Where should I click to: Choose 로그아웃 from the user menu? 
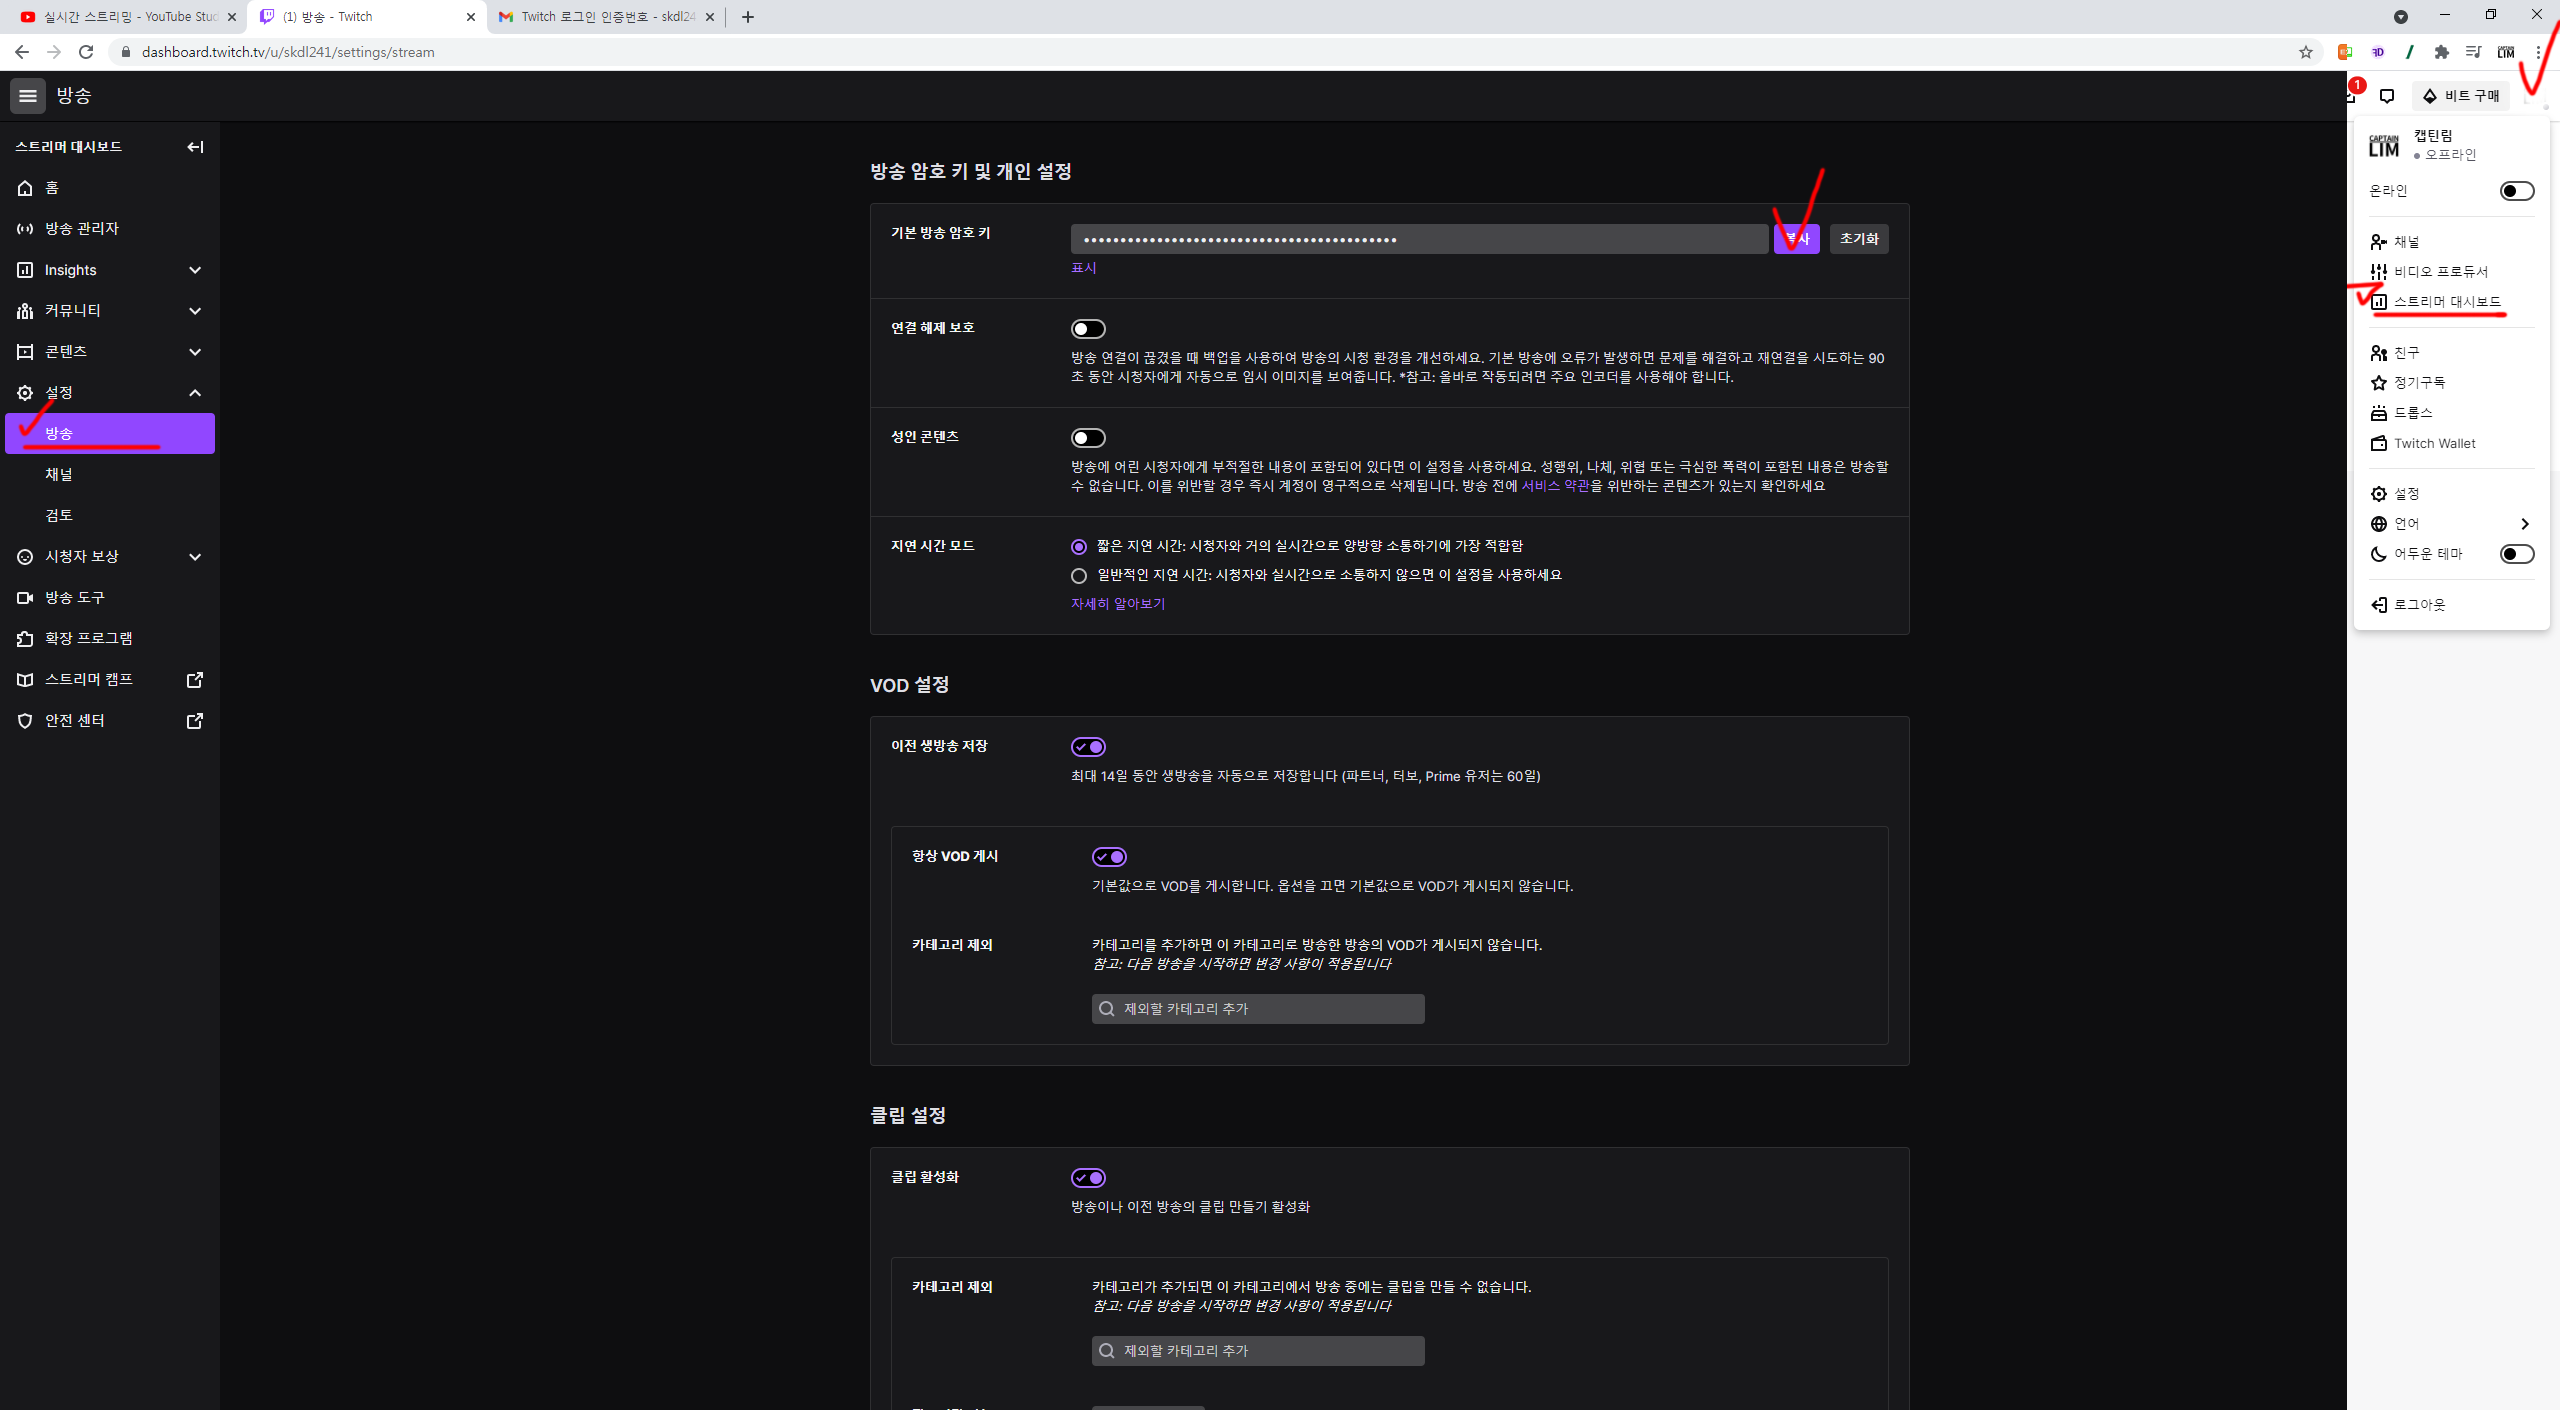coord(2419,605)
